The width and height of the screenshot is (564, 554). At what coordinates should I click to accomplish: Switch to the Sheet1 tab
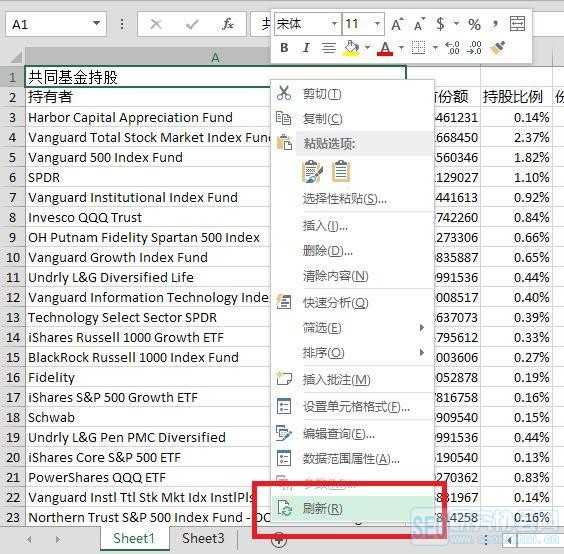[134, 538]
